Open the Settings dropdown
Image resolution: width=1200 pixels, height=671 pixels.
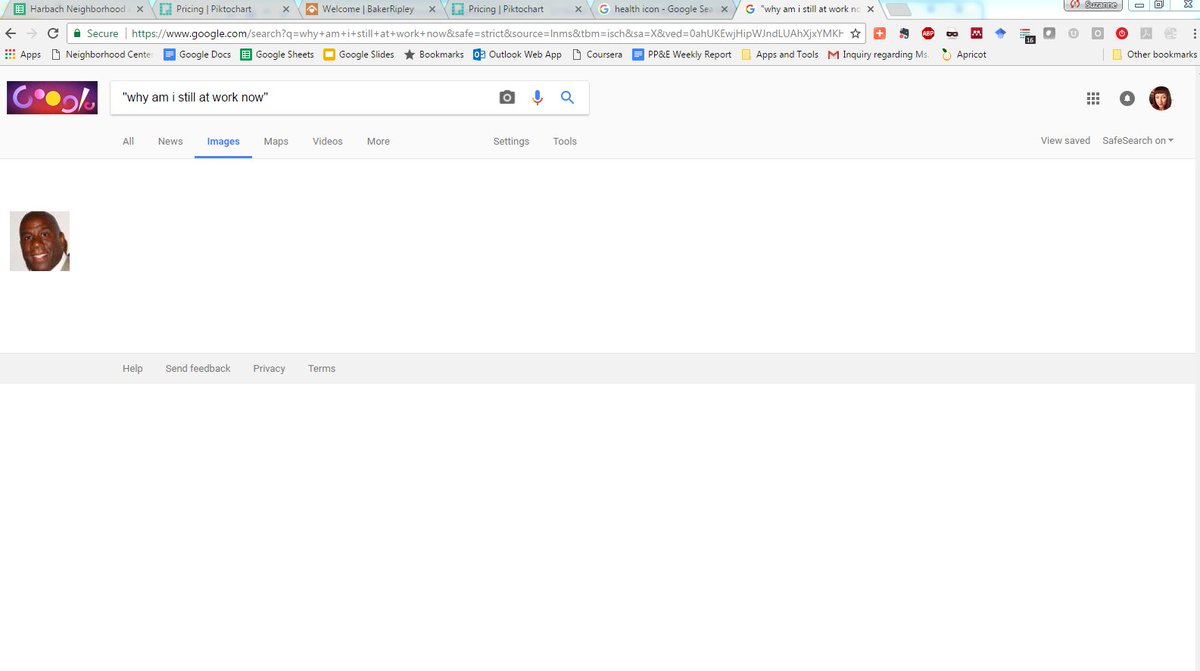coord(511,141)
